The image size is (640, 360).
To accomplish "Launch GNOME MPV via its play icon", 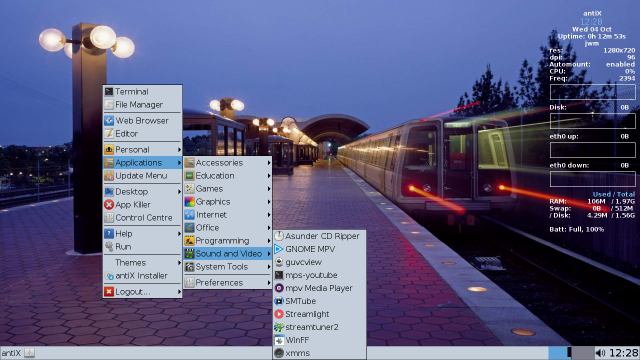I will click(x=279, y=249).
